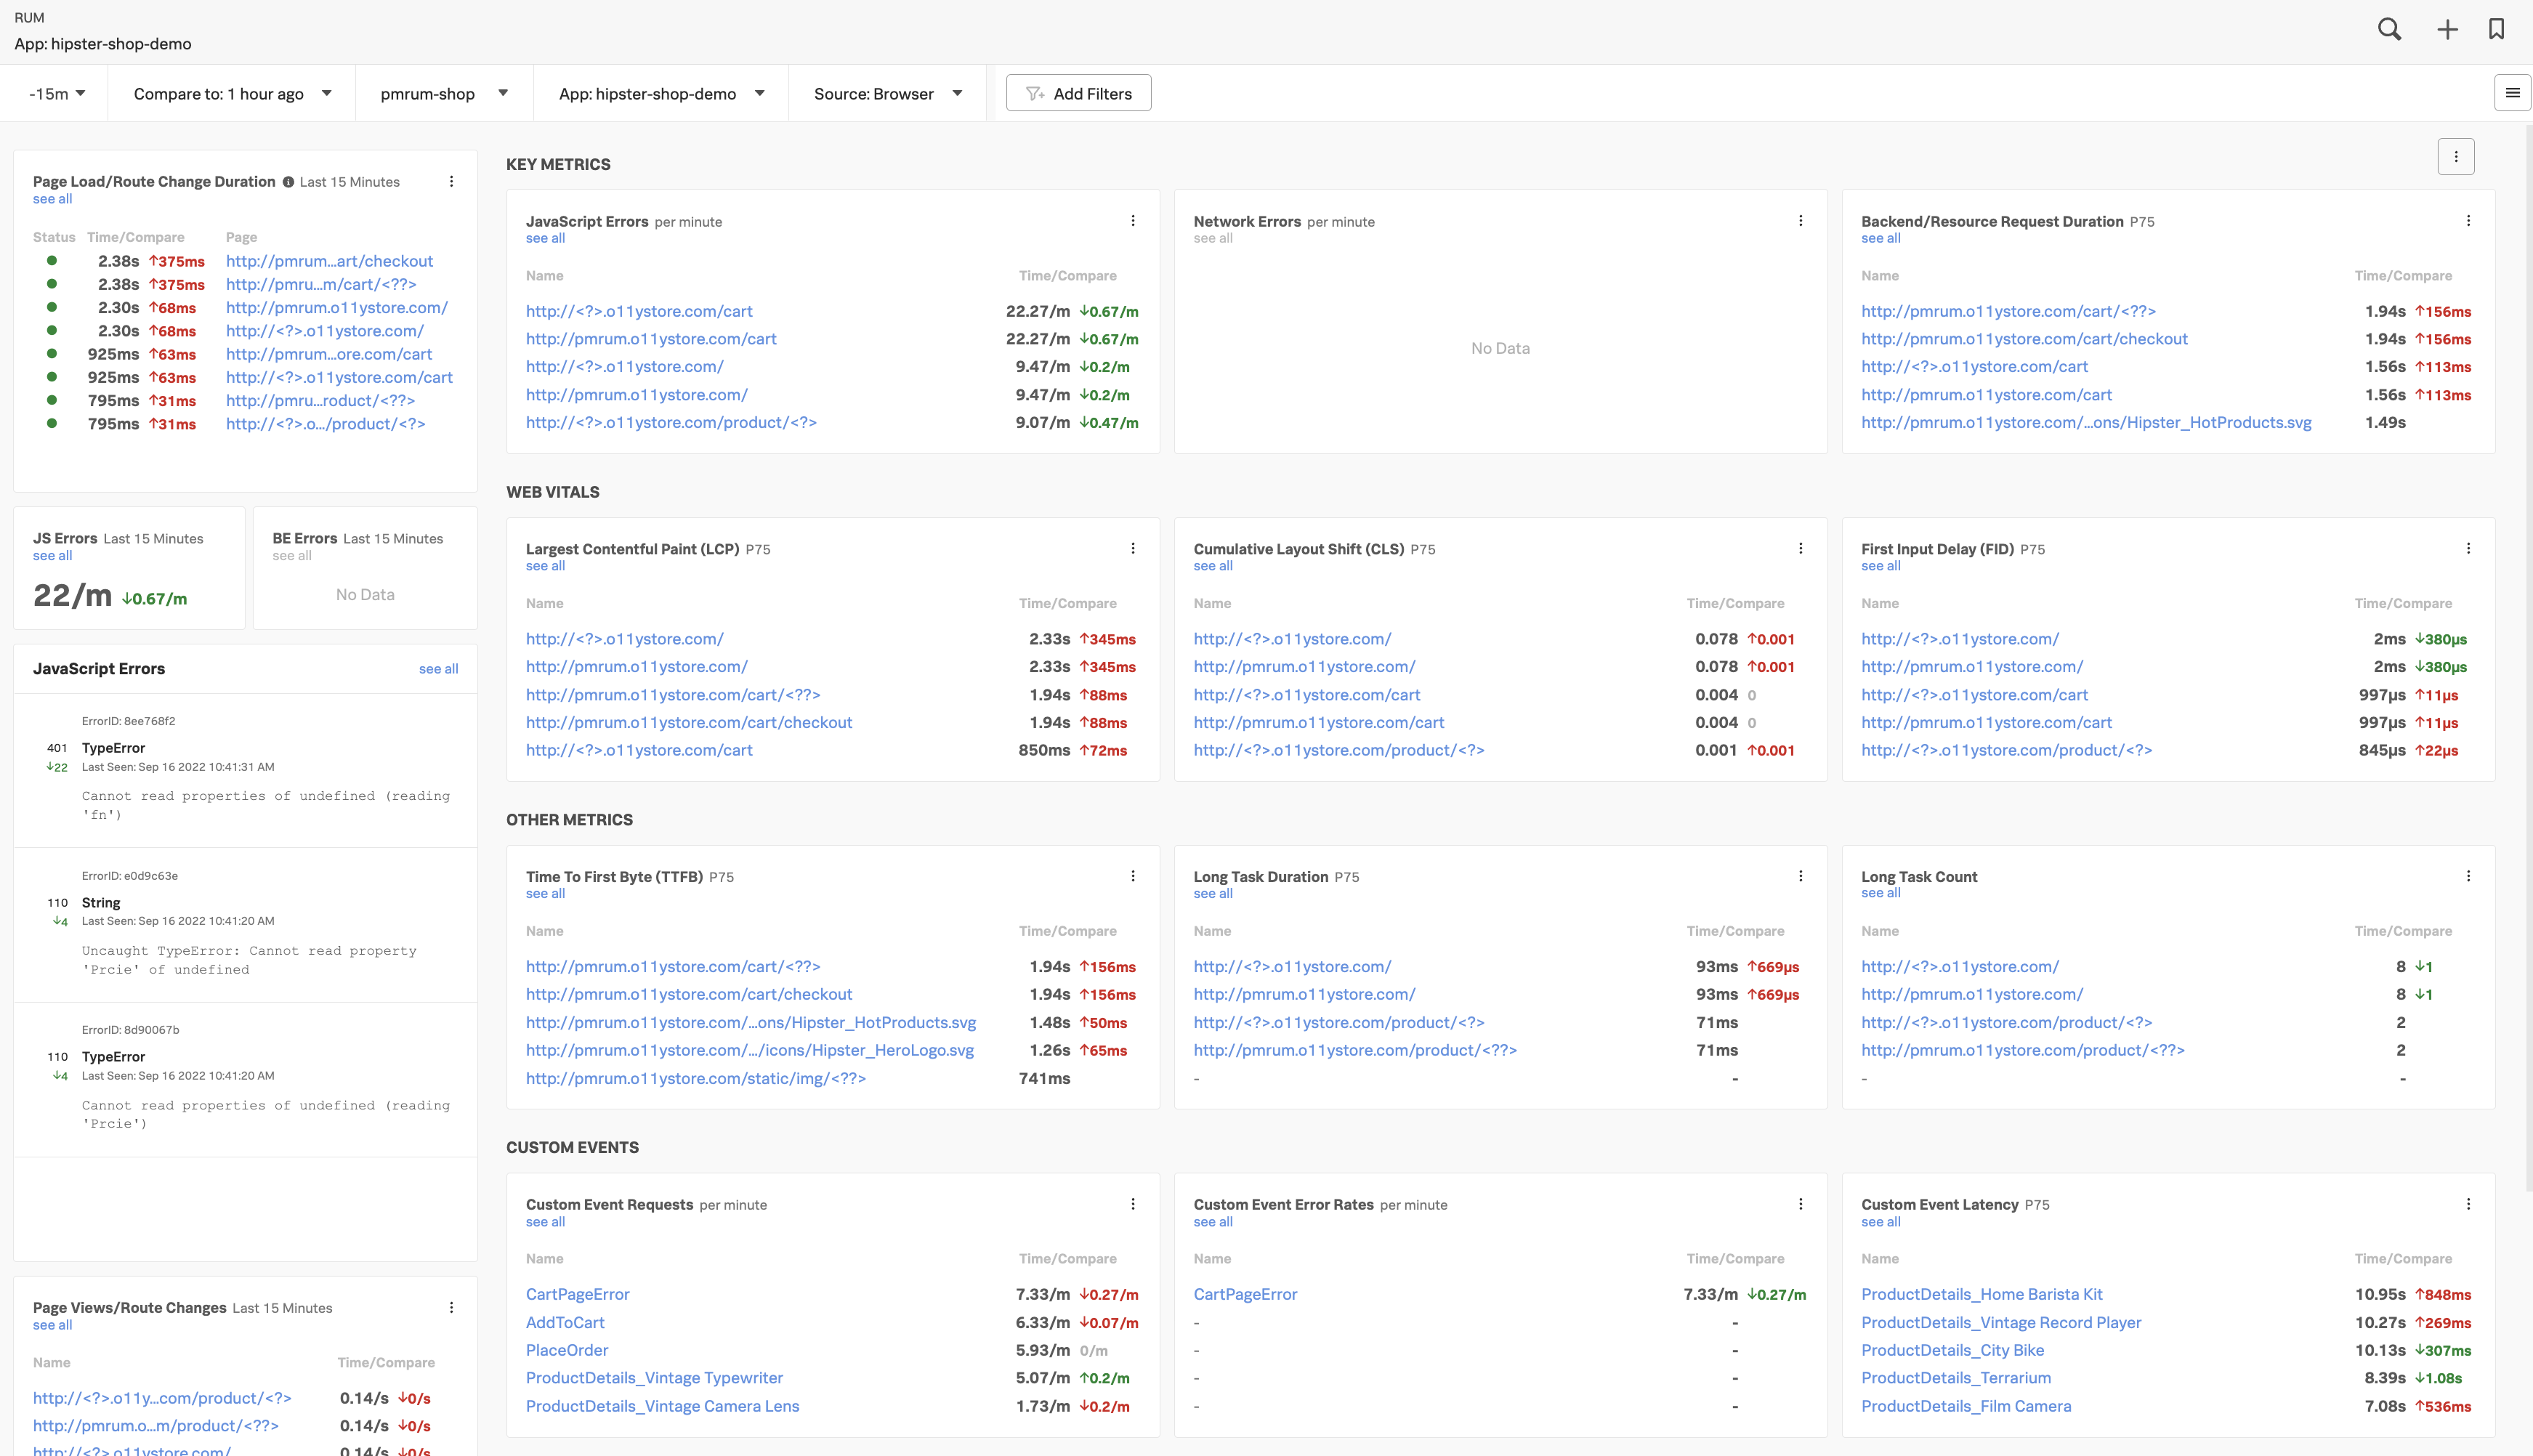Click the 7.33/m CartPageError request rate value
This screenshot has width=2533, height=1456.
(x=1043, y=1294)
